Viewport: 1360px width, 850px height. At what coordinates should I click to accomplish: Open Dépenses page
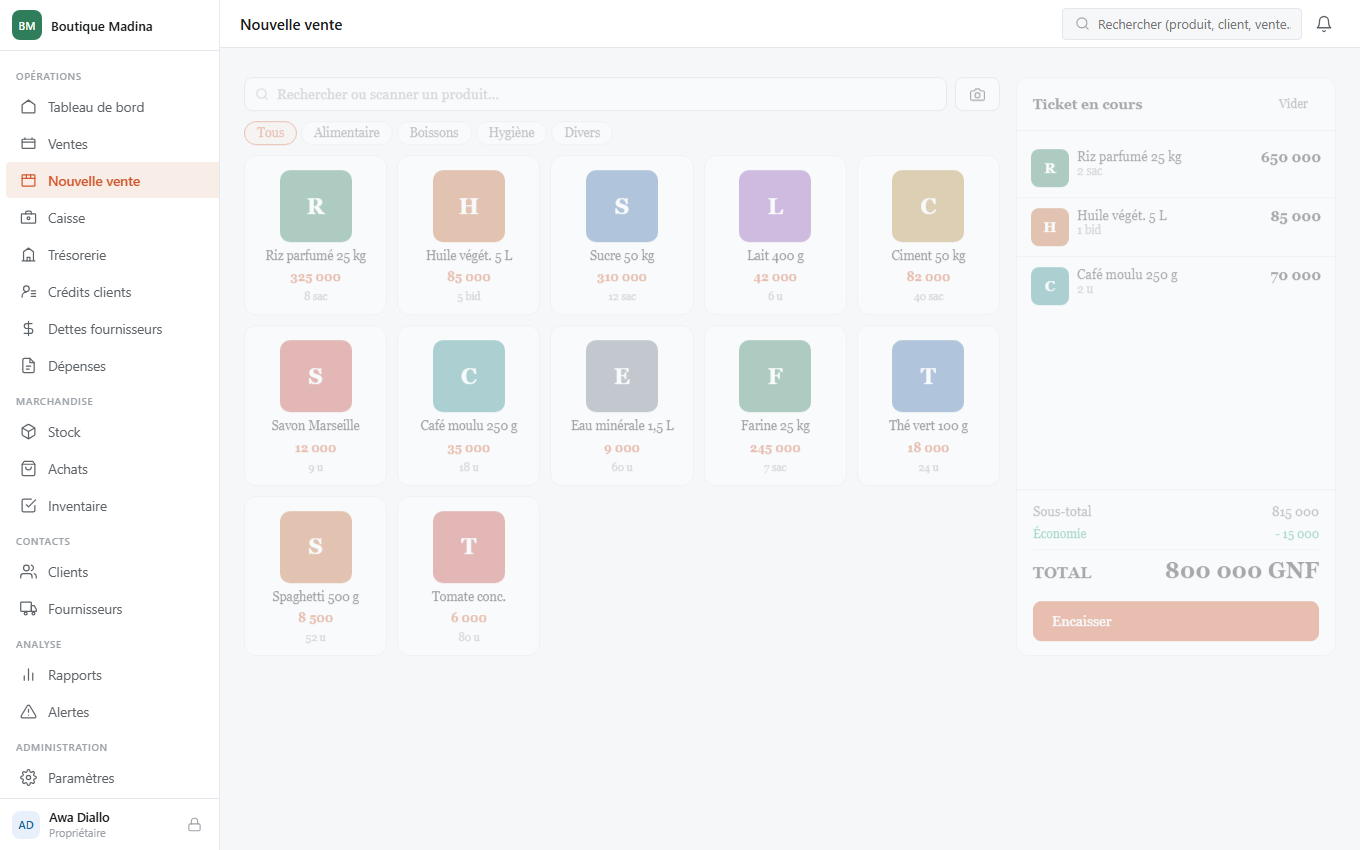coord(112,366)
